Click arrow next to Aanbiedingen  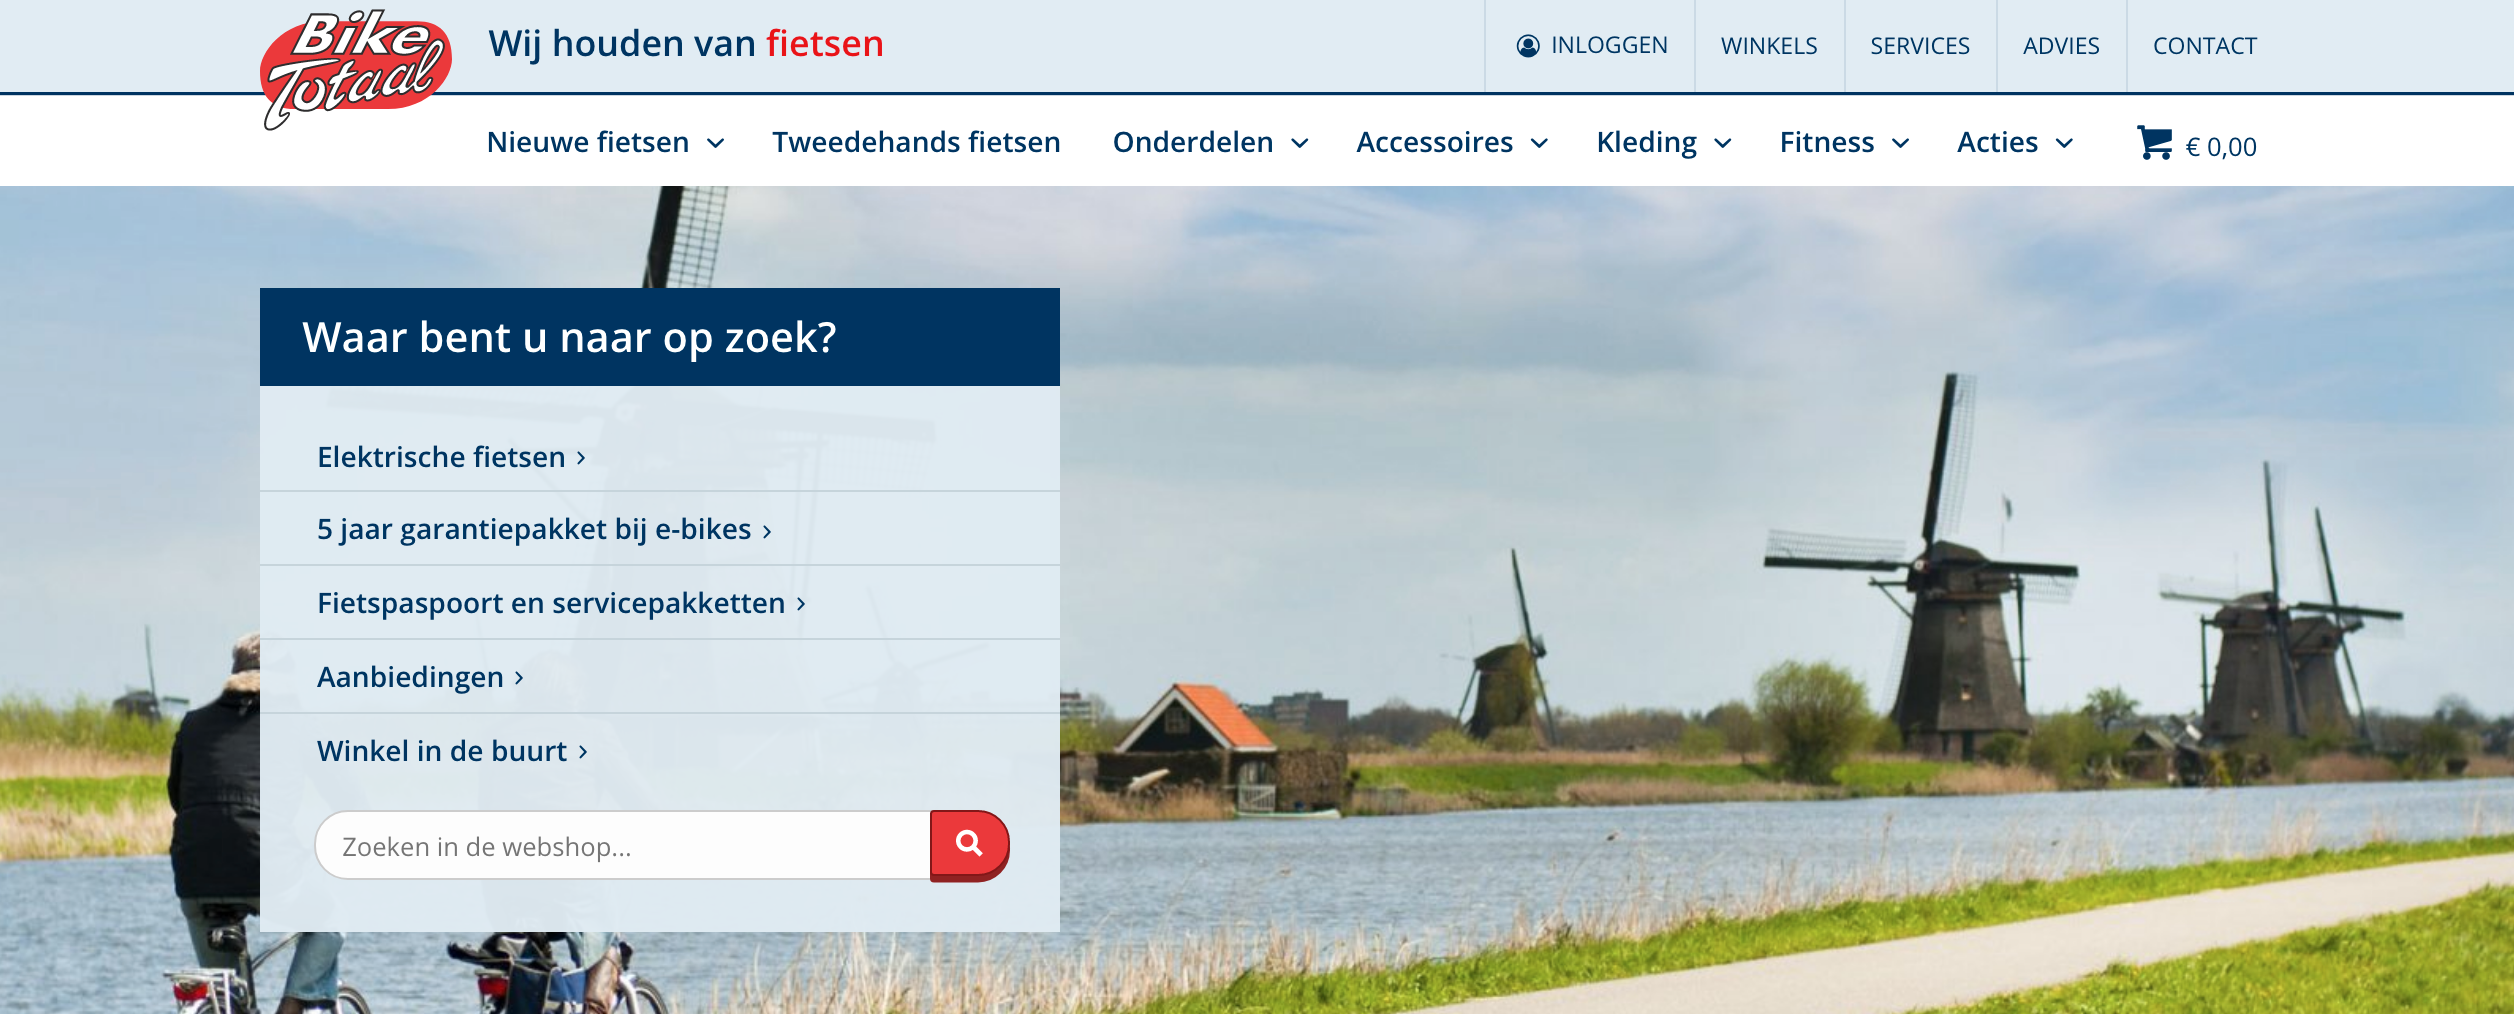519,678
